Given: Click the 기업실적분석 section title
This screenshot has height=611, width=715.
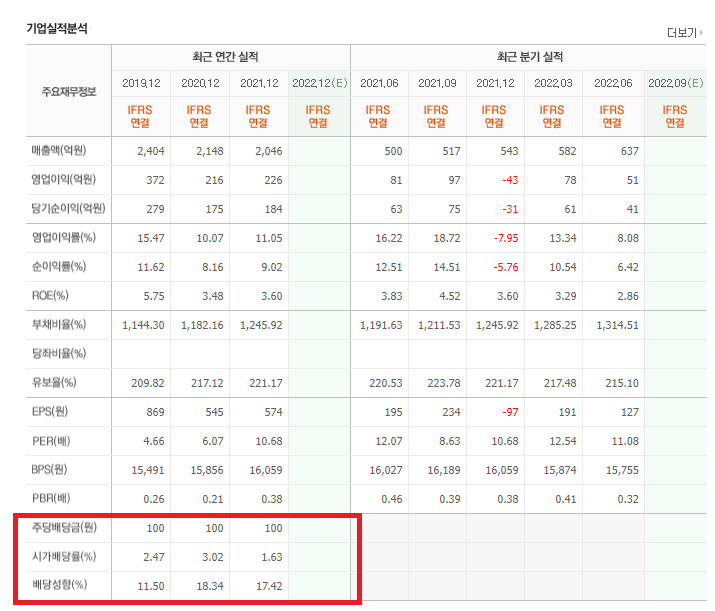Looking at the screenshot, I should [57, 28].
